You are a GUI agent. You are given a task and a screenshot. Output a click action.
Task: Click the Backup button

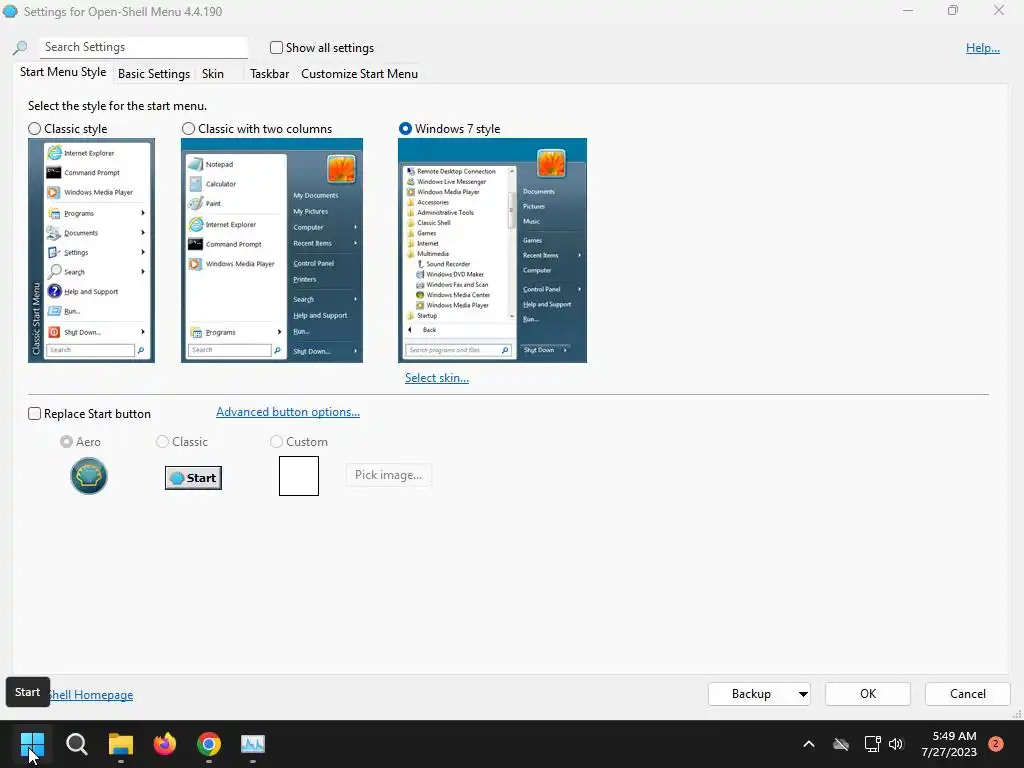(x=751, y=694)
